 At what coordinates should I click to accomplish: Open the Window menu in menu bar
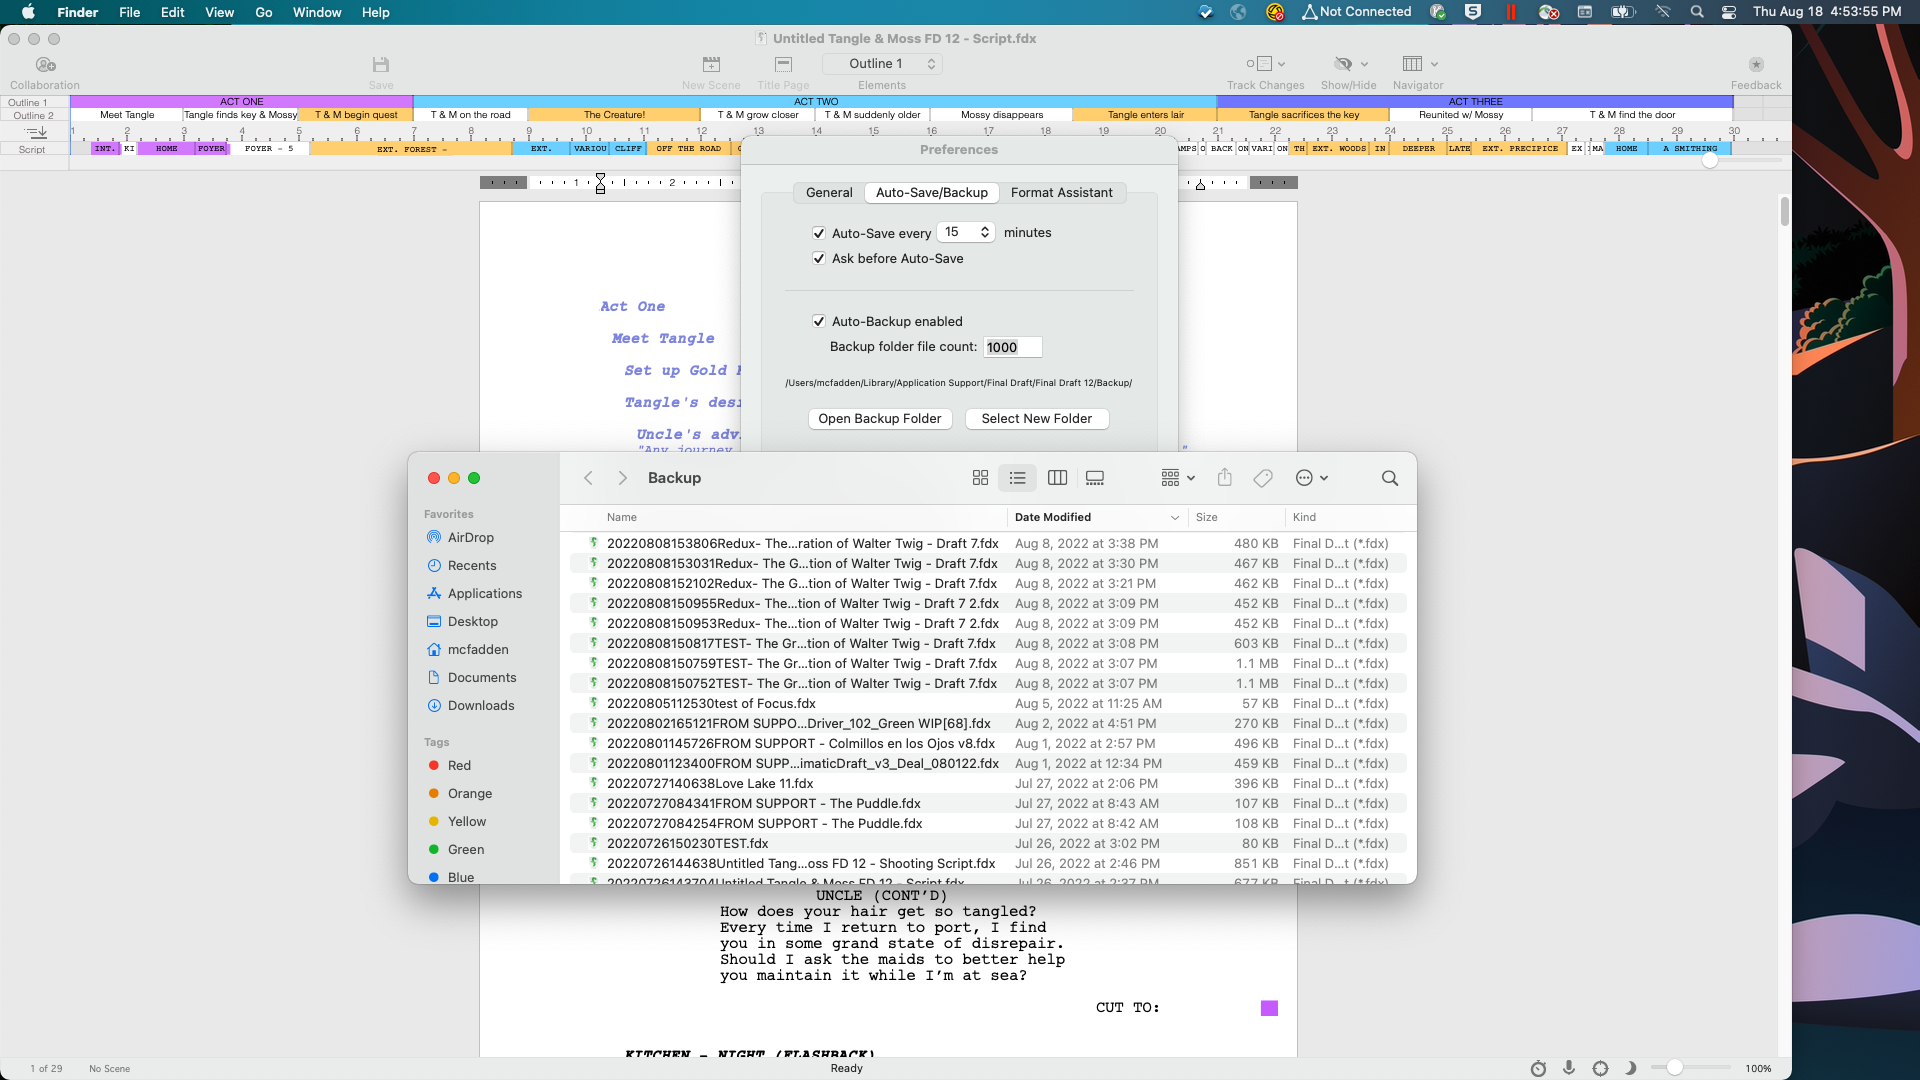(x=317, y=12)
